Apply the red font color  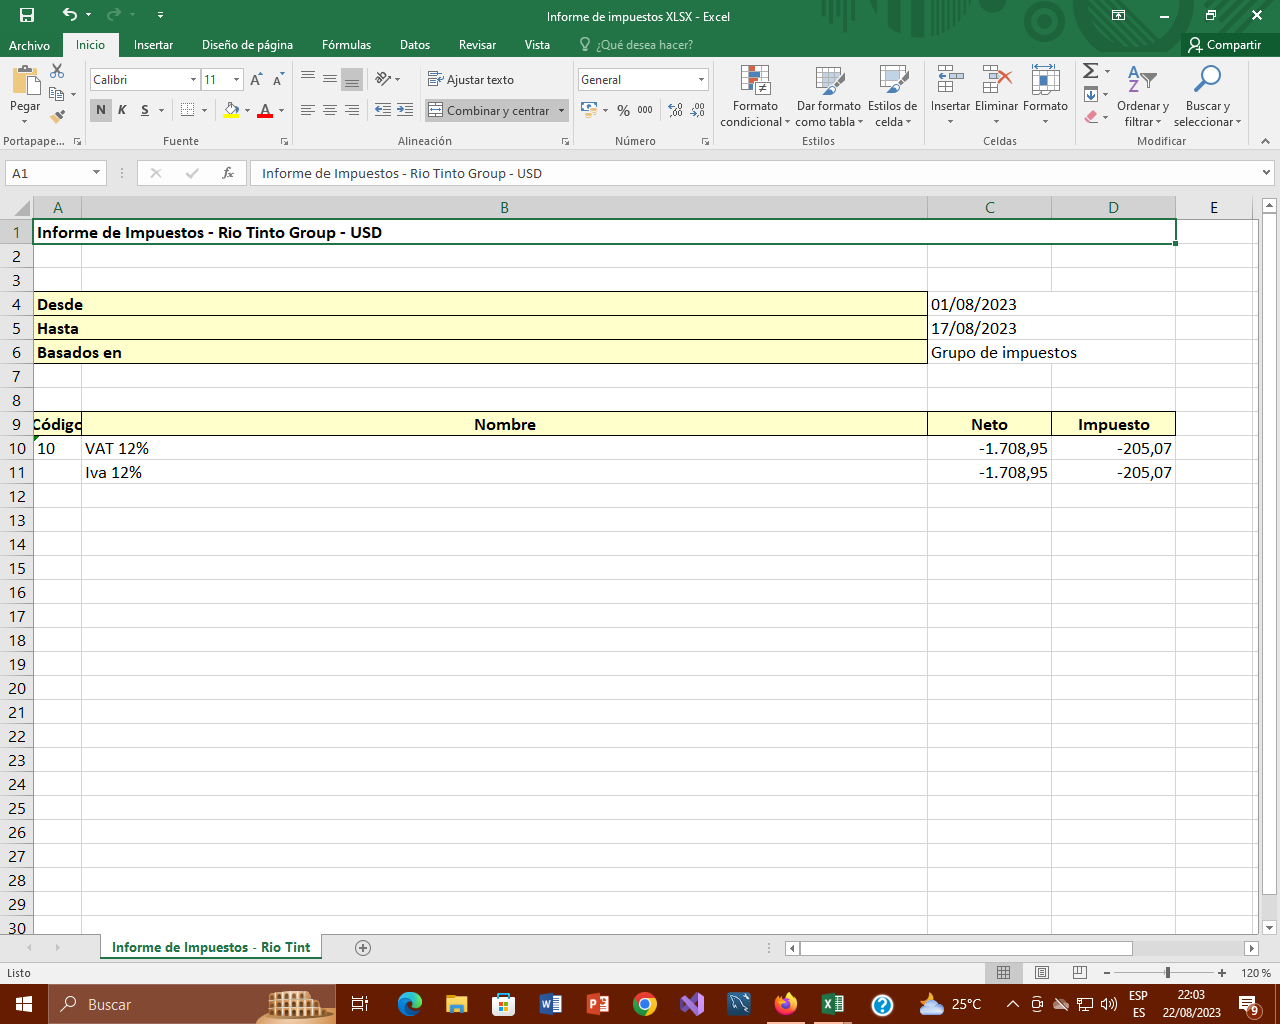pyautogui.click(x=265, y=110)
